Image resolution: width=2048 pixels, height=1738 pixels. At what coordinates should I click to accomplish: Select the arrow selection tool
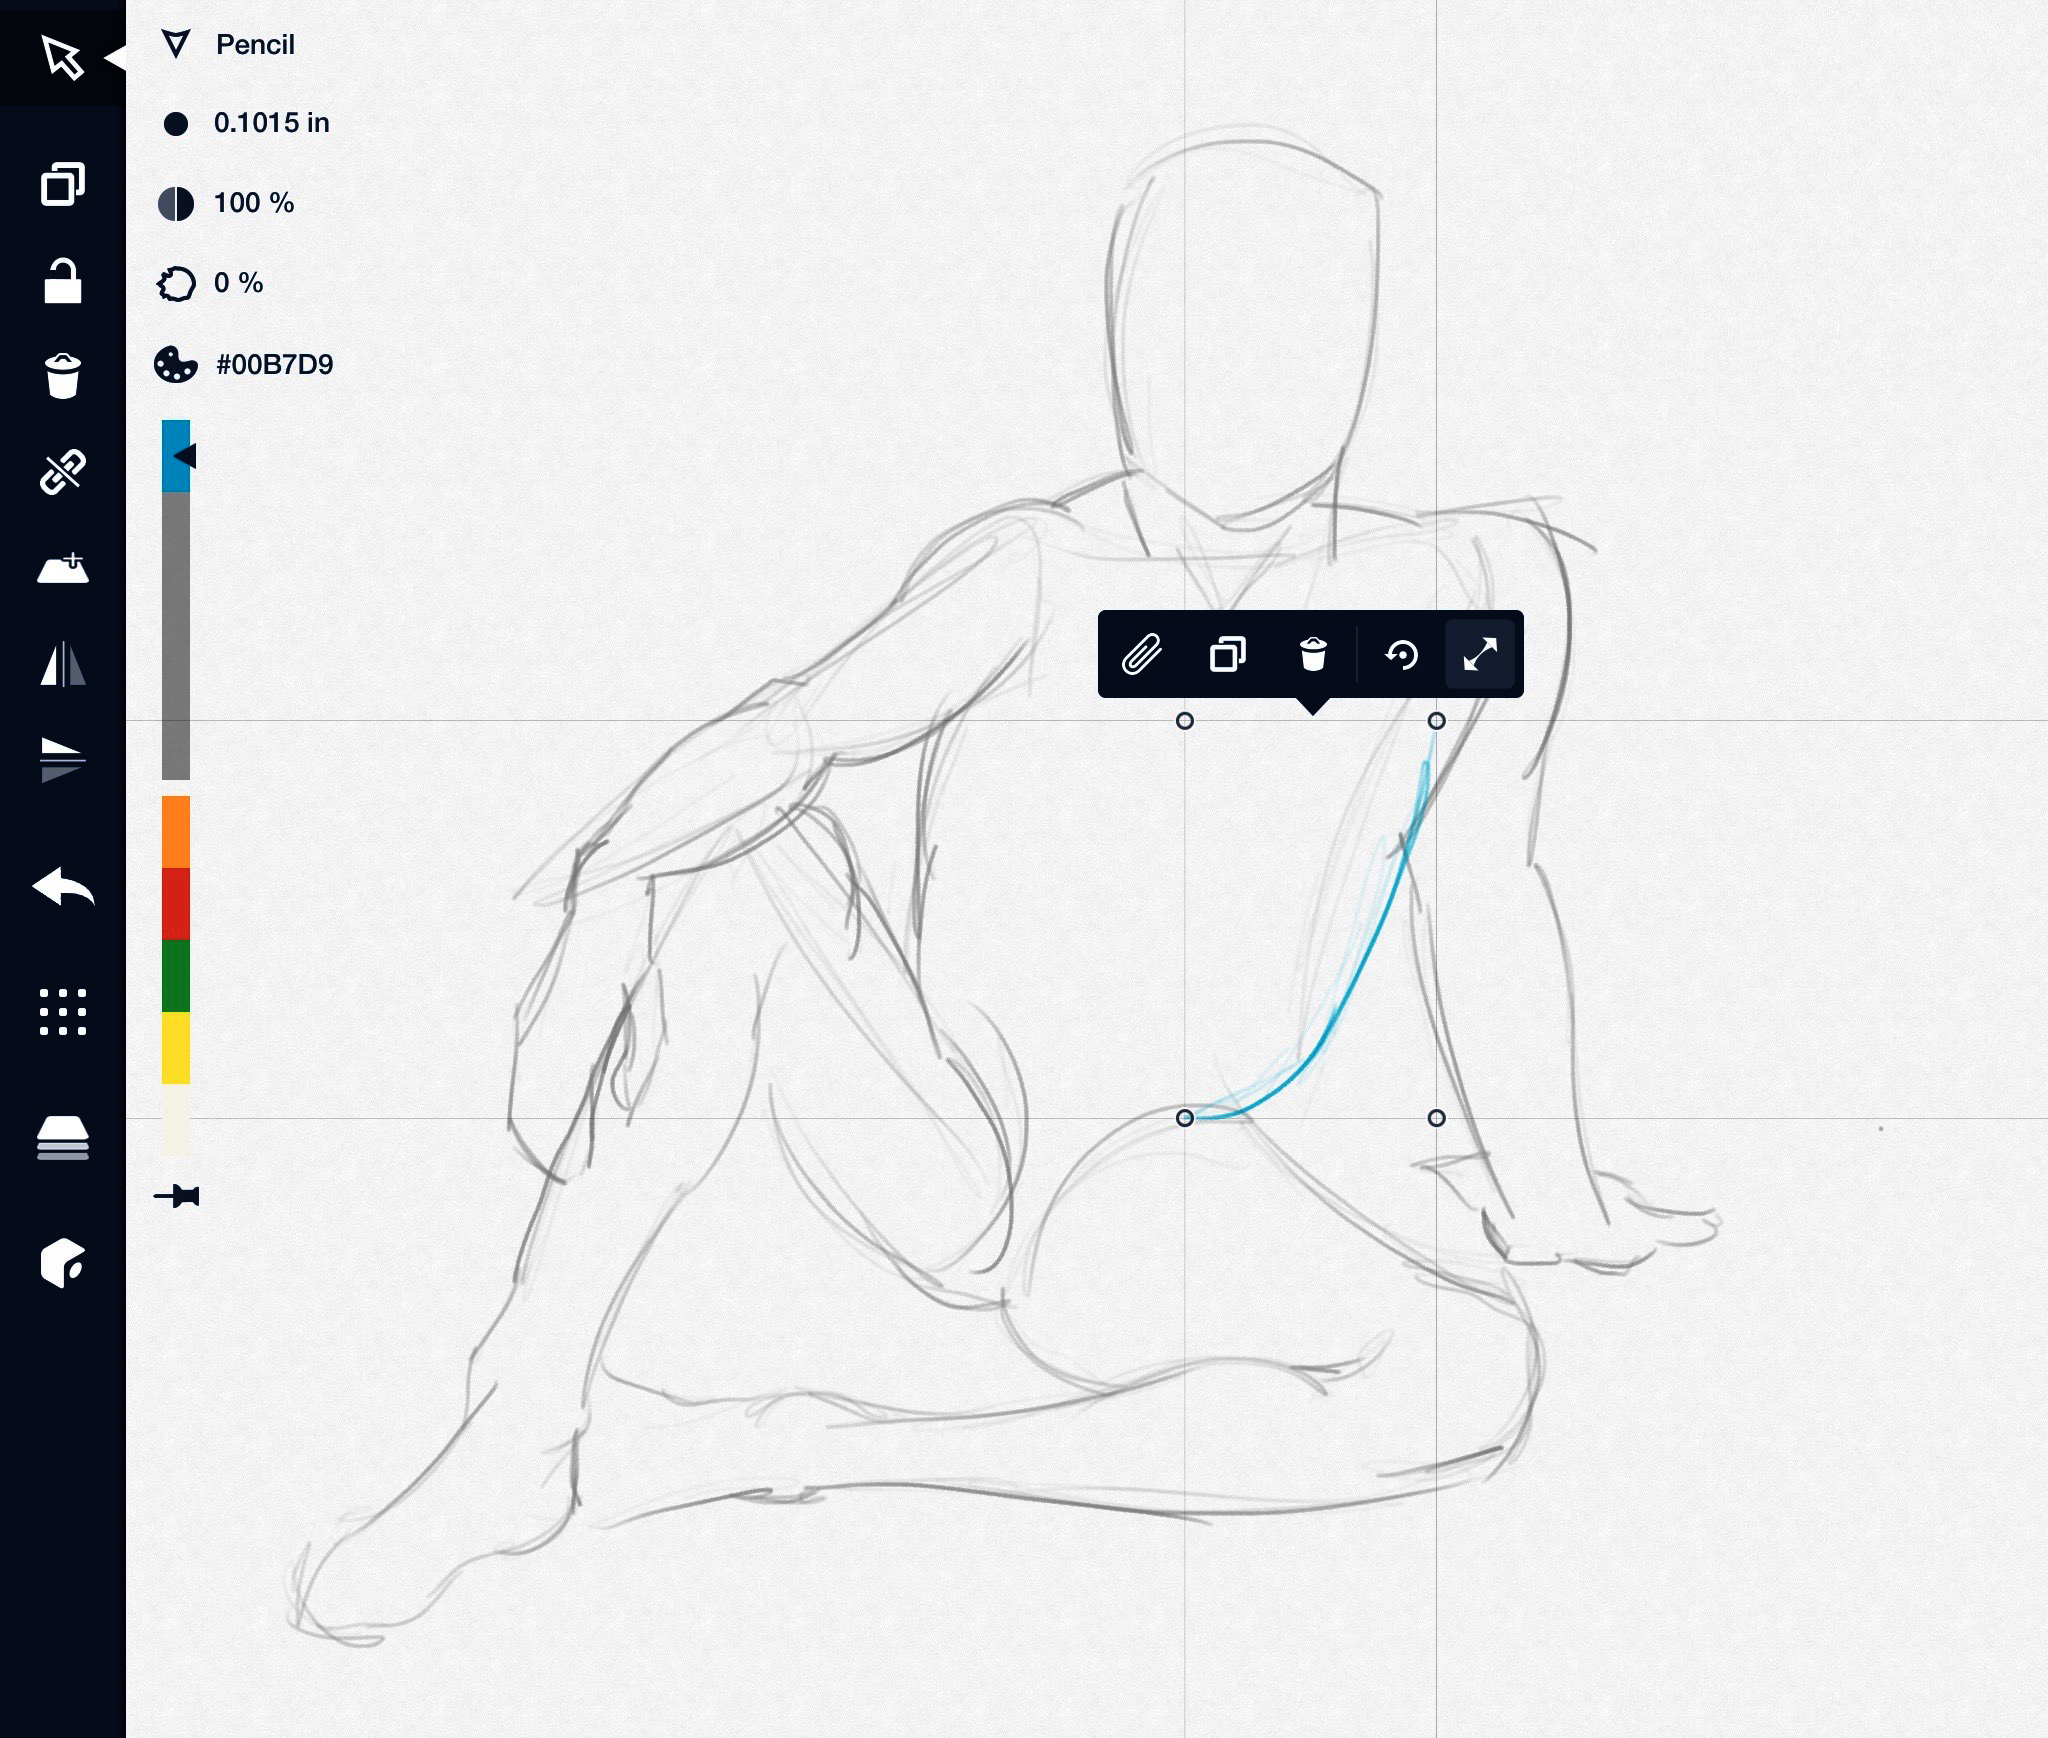tap(62, 57)
